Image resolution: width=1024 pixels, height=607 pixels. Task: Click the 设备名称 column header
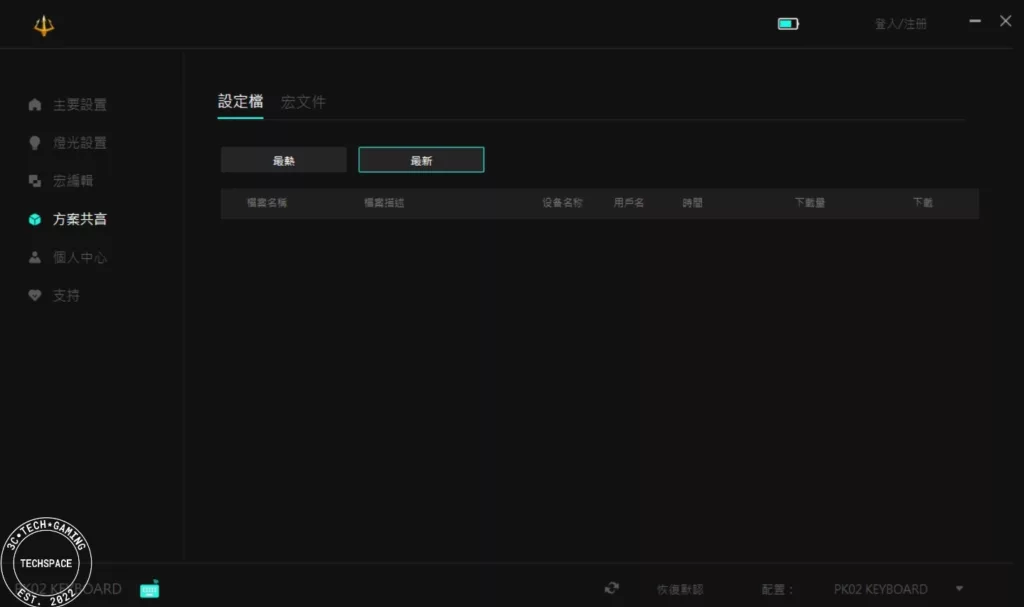click(562, 203)
